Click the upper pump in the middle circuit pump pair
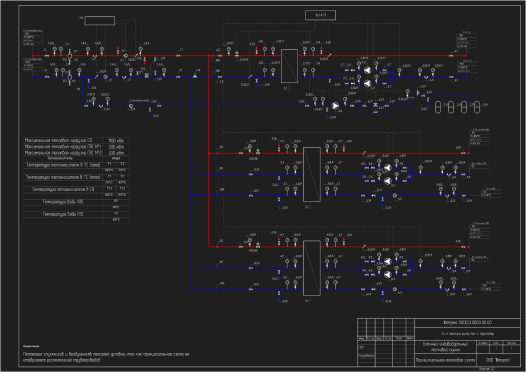 pos(387,168)
